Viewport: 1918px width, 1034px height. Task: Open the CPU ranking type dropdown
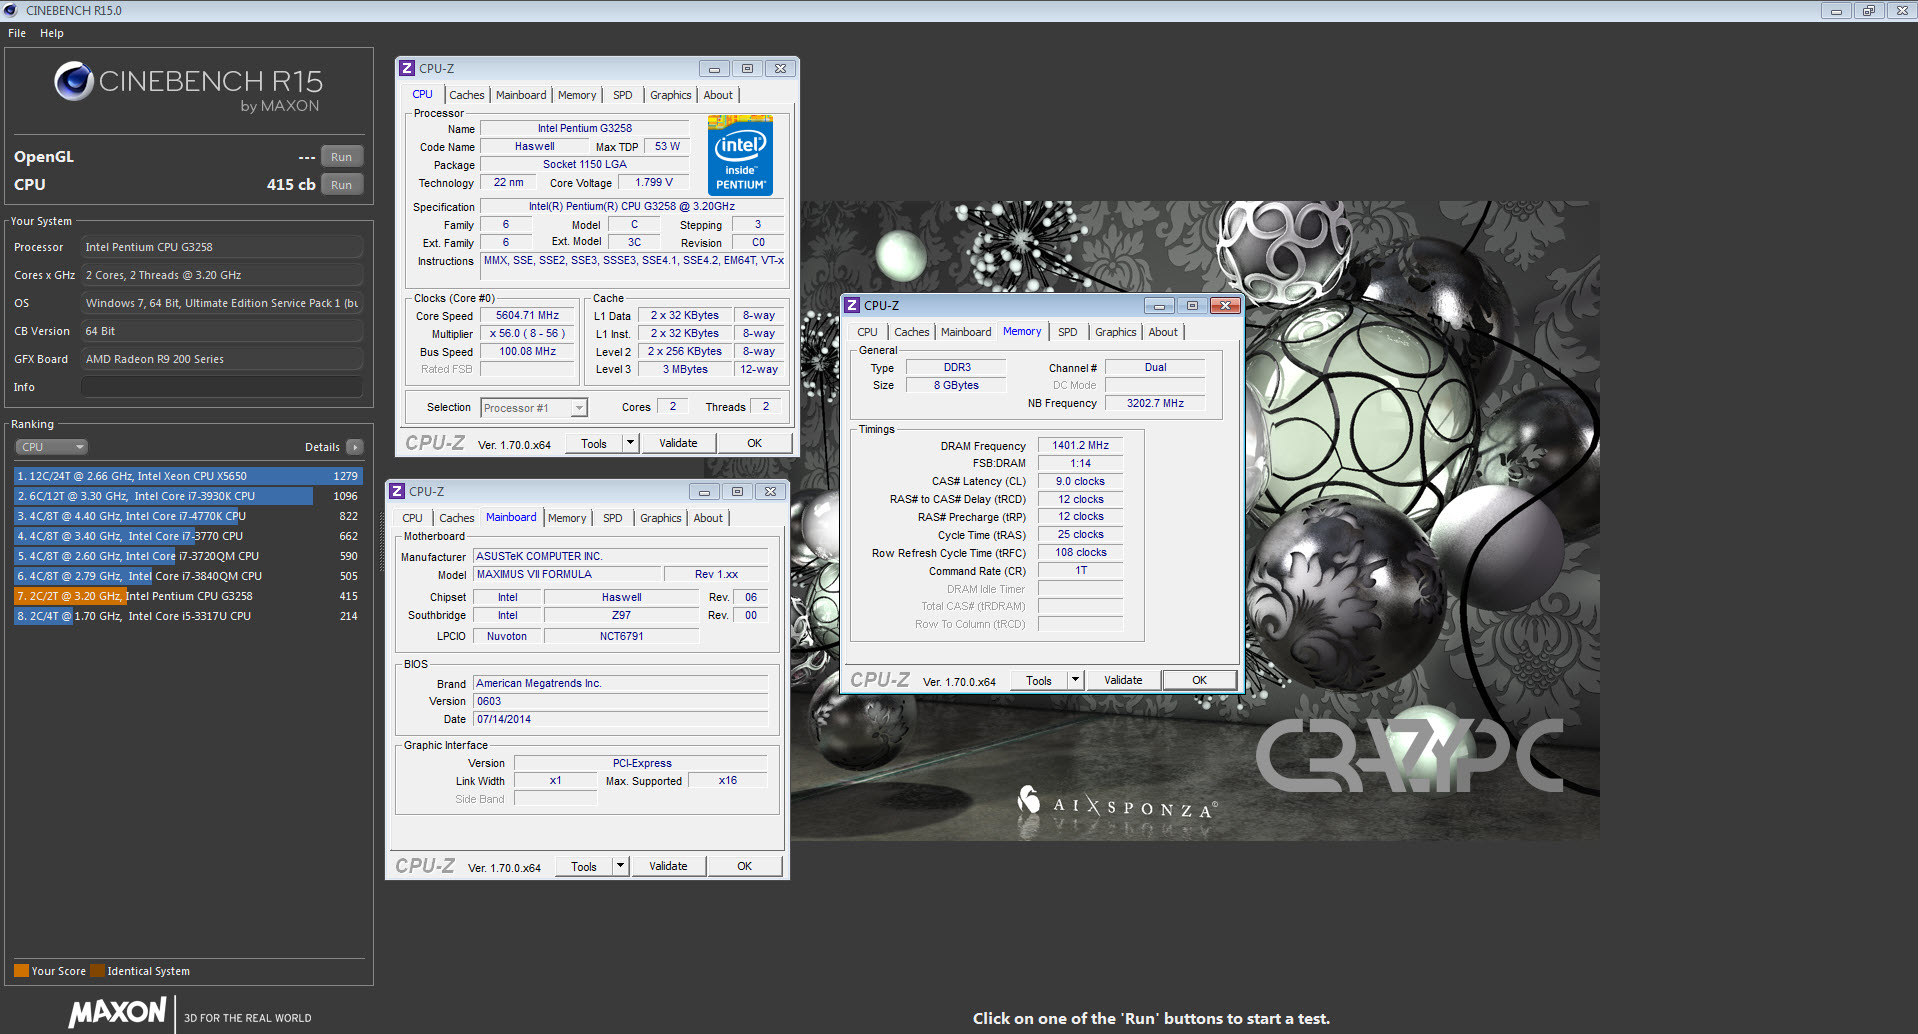[52, 447]
